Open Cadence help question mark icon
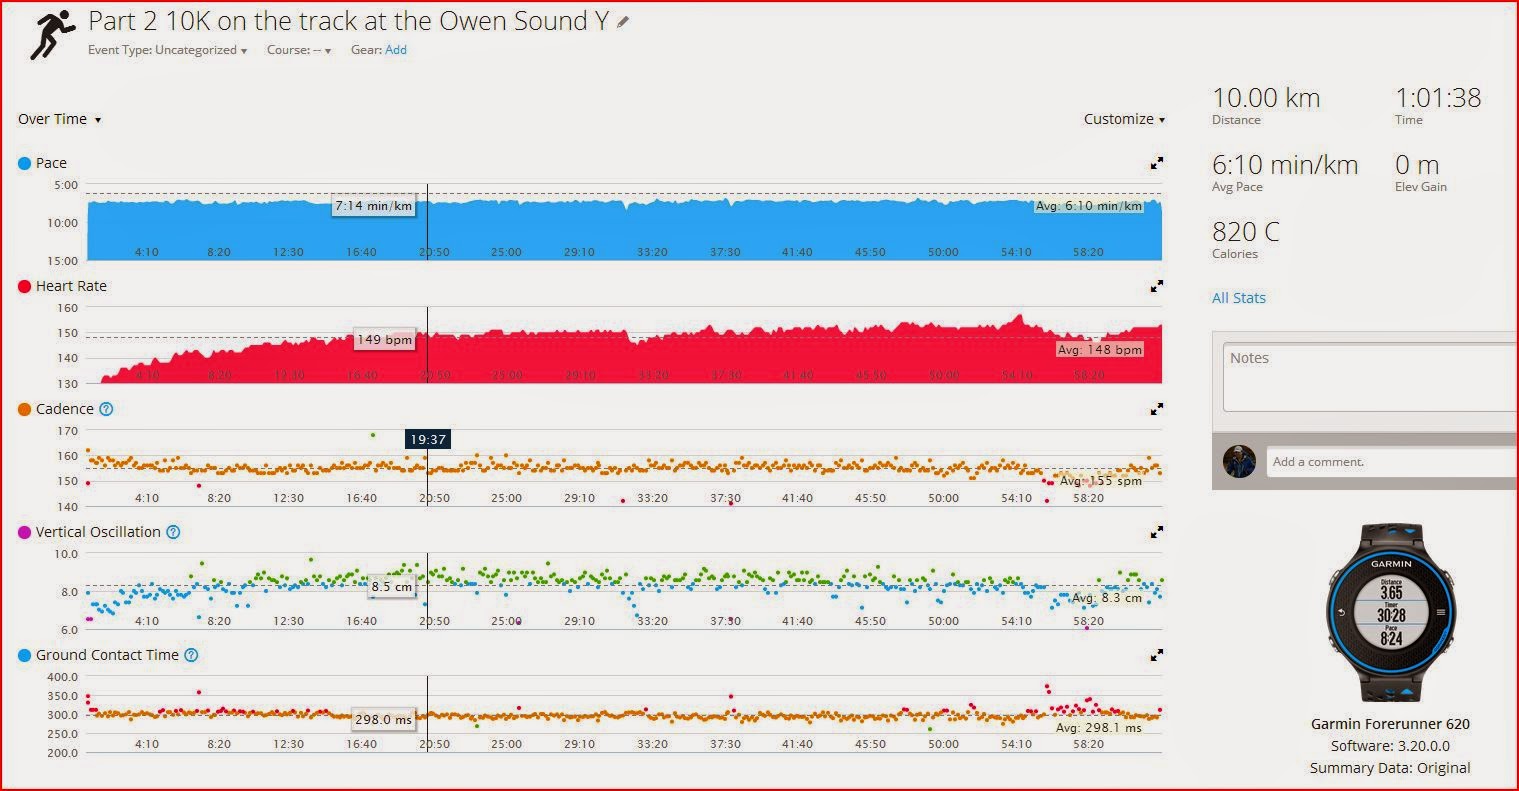Screen dimensions: 1519x791 [107, 409]
